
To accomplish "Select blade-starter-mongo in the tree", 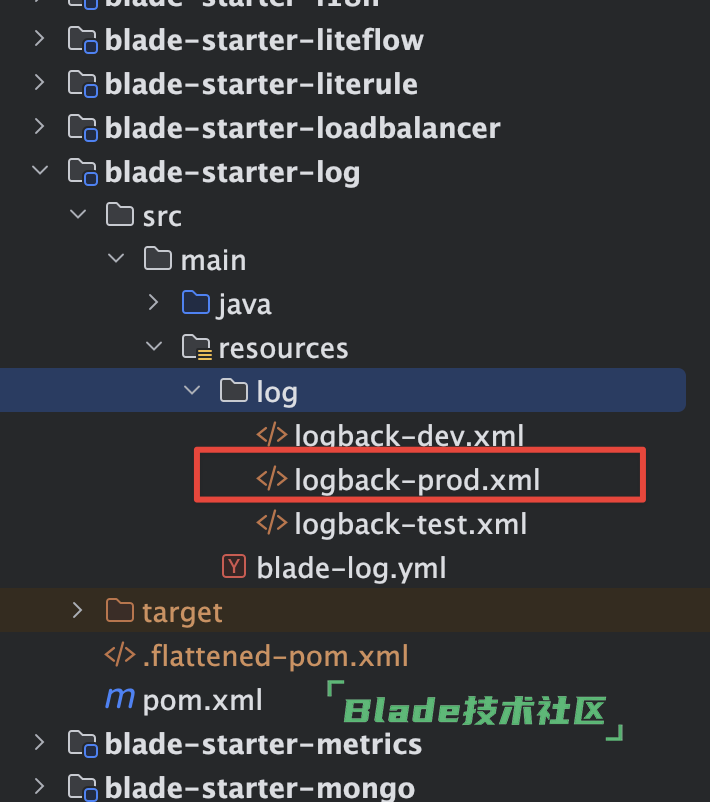I will point(259,788).
